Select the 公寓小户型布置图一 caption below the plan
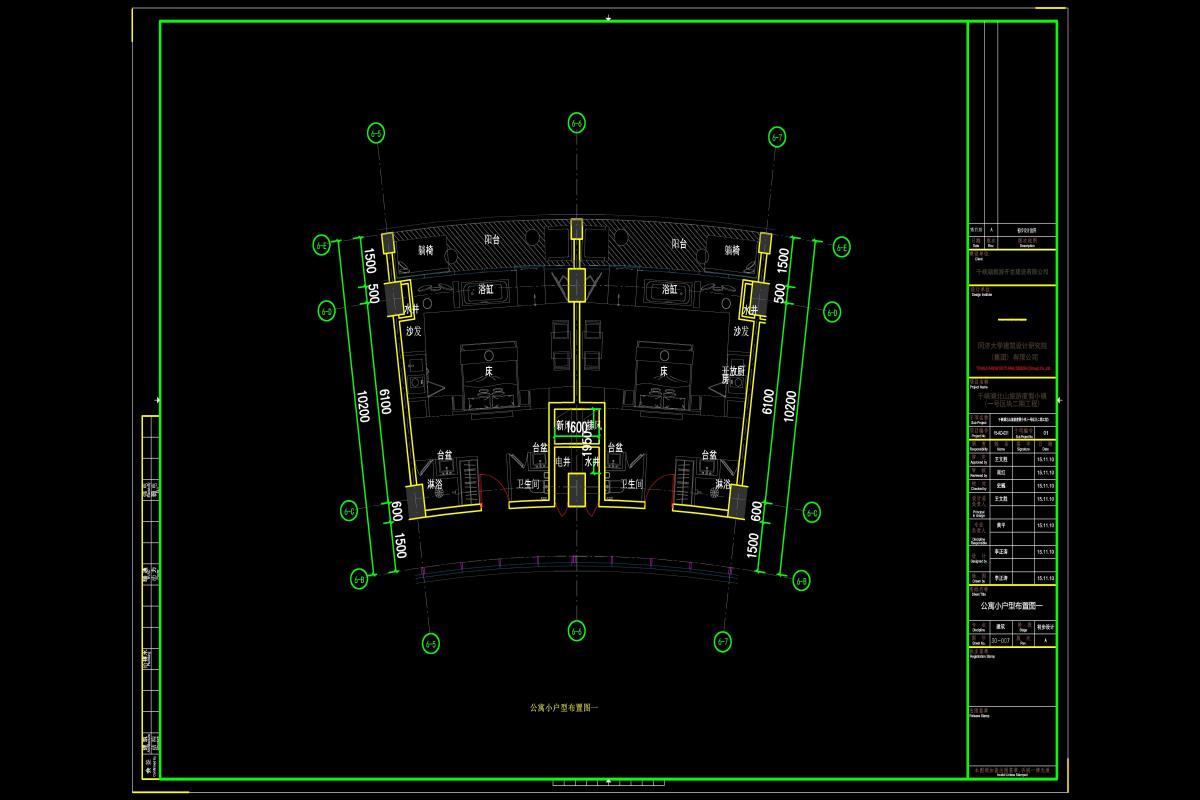The image size is (1200, 800). click(563, 707)
